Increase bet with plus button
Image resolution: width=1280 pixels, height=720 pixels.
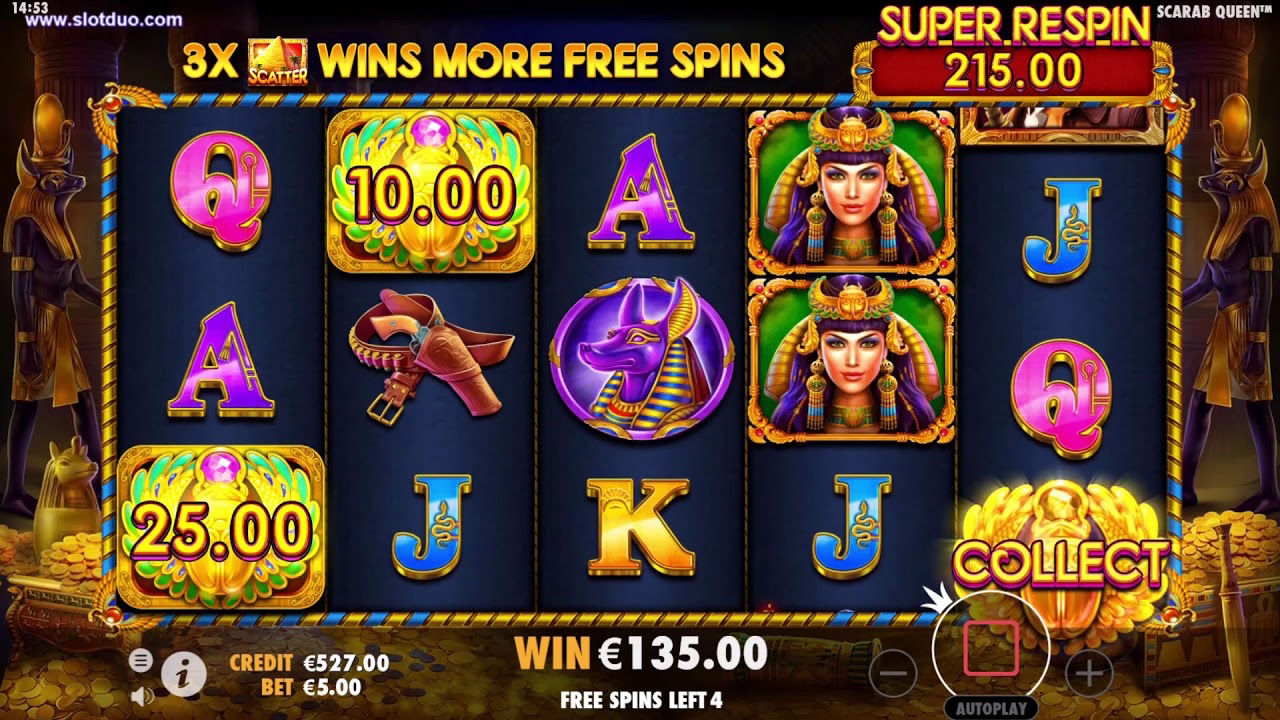[x=1089, y=673]
